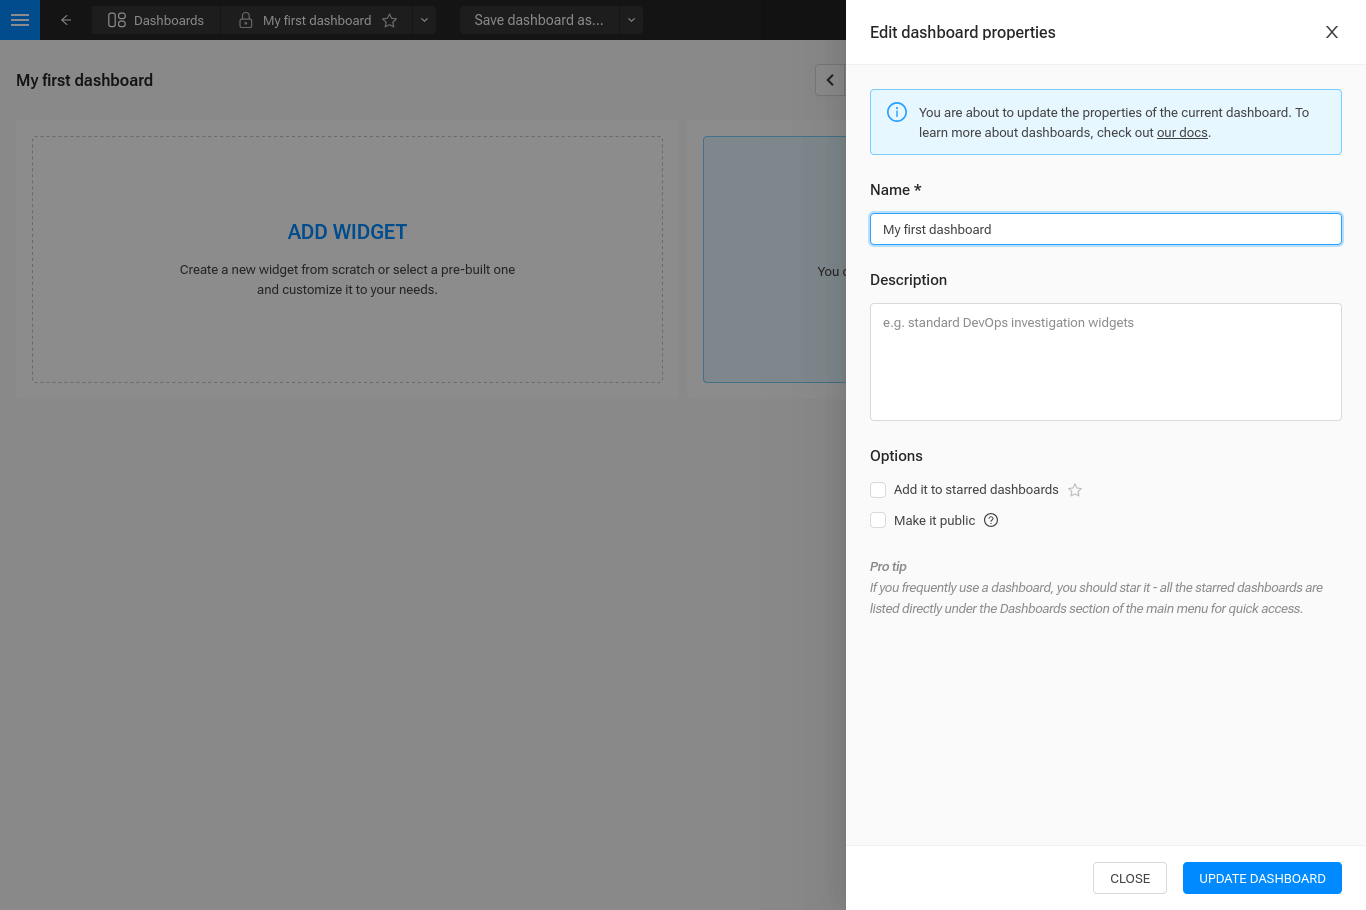This screenshot has height=910, width=1366.
Task: Open the Save dashboard as dropdown arrow
Action: tap(631, 19)
